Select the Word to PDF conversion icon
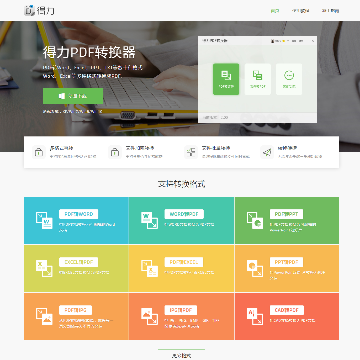This screenshot has width=360, height=360. point(149,220)
